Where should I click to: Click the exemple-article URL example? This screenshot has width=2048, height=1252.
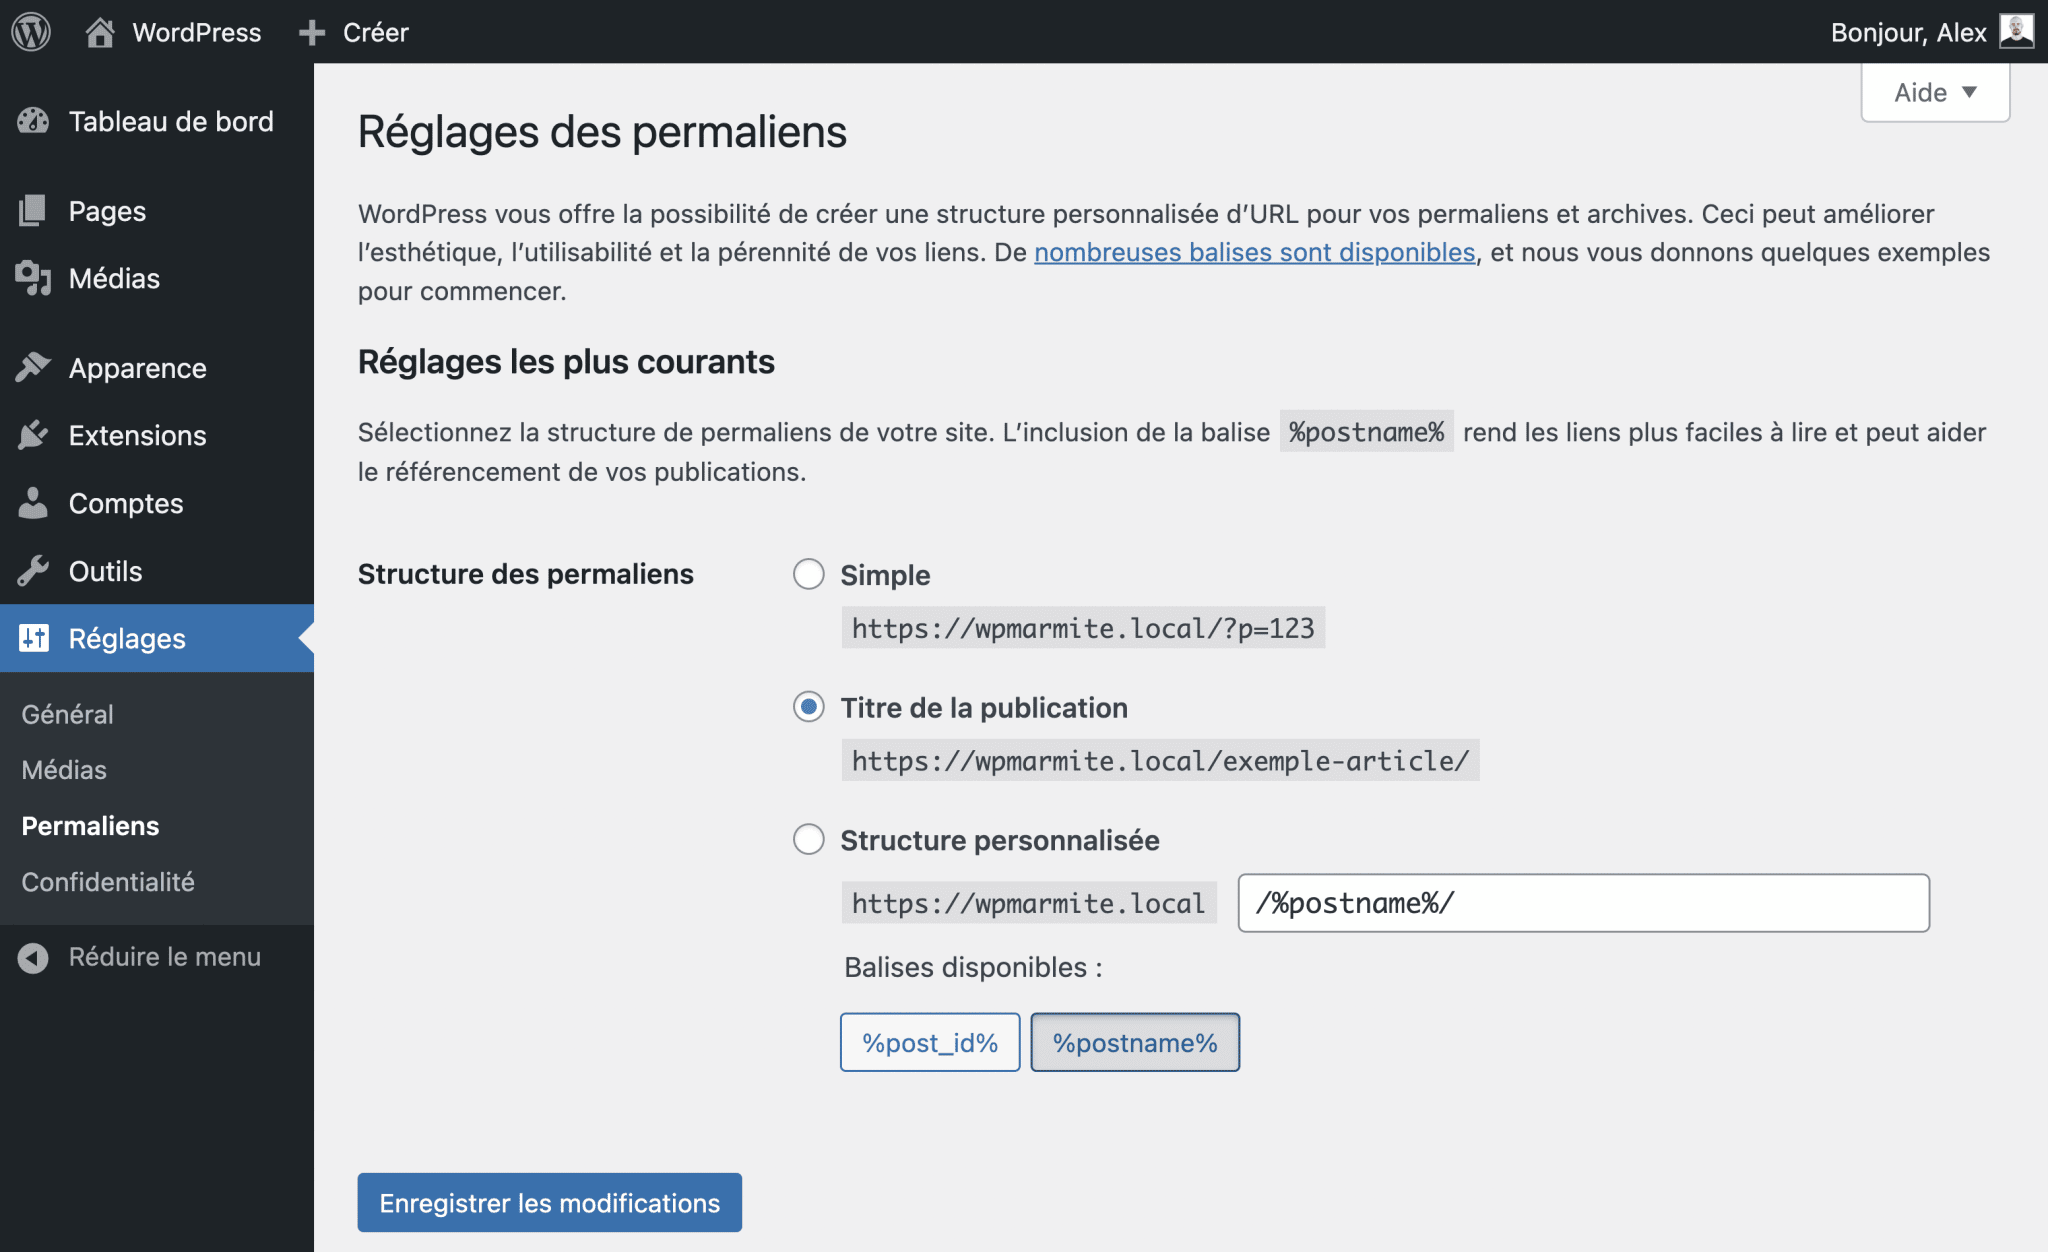pyautogui.click(x=1160, y=761)
